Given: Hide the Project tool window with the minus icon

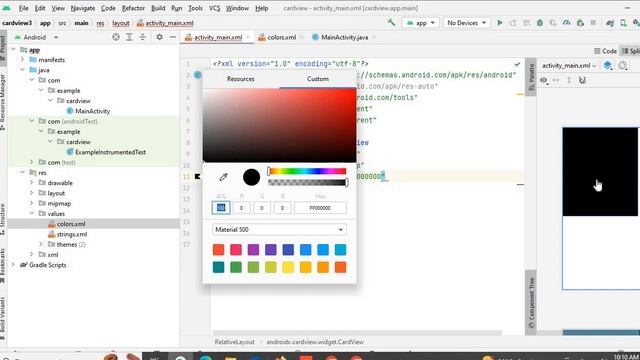Looking at the screenshot, I should pos(173,37).
